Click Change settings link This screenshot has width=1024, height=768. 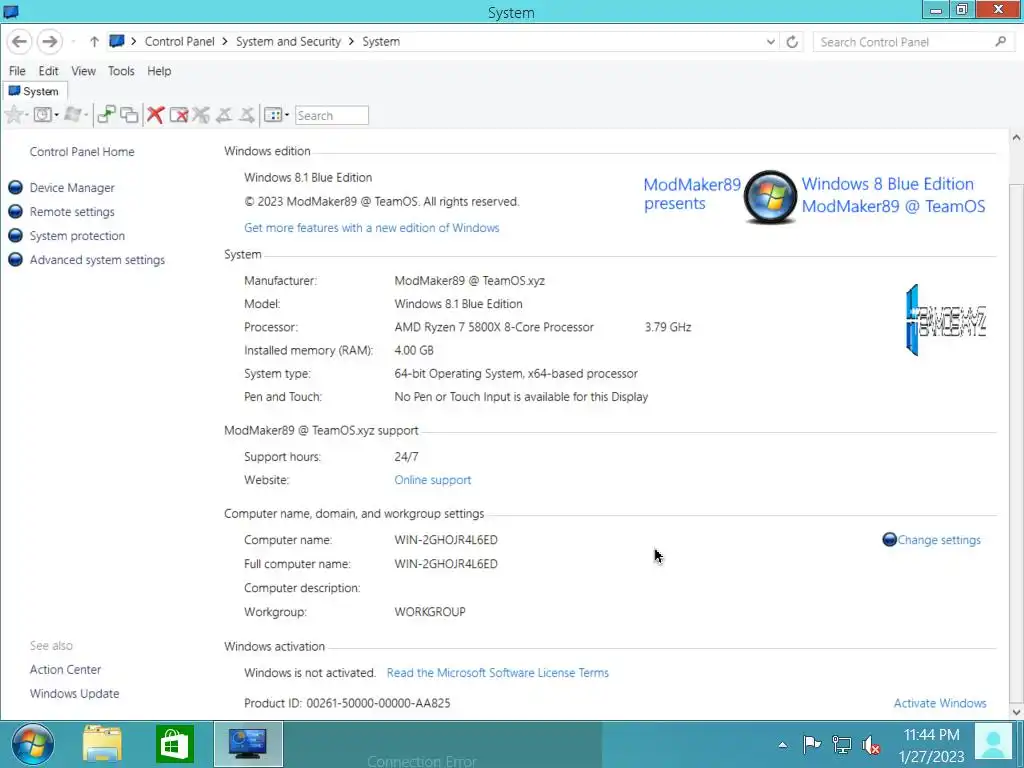pyautogui.click(x=939, y=540)
